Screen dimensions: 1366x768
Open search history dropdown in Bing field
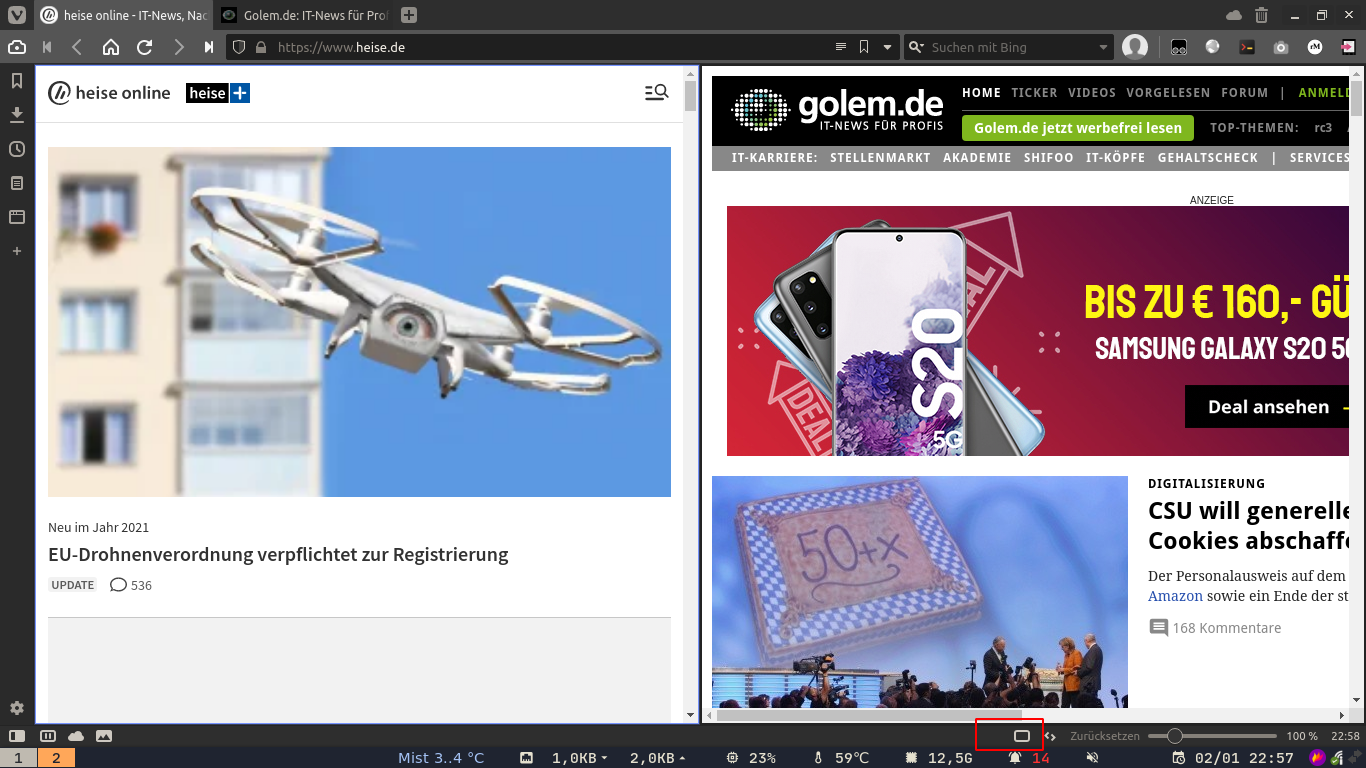click(1103, 47)
